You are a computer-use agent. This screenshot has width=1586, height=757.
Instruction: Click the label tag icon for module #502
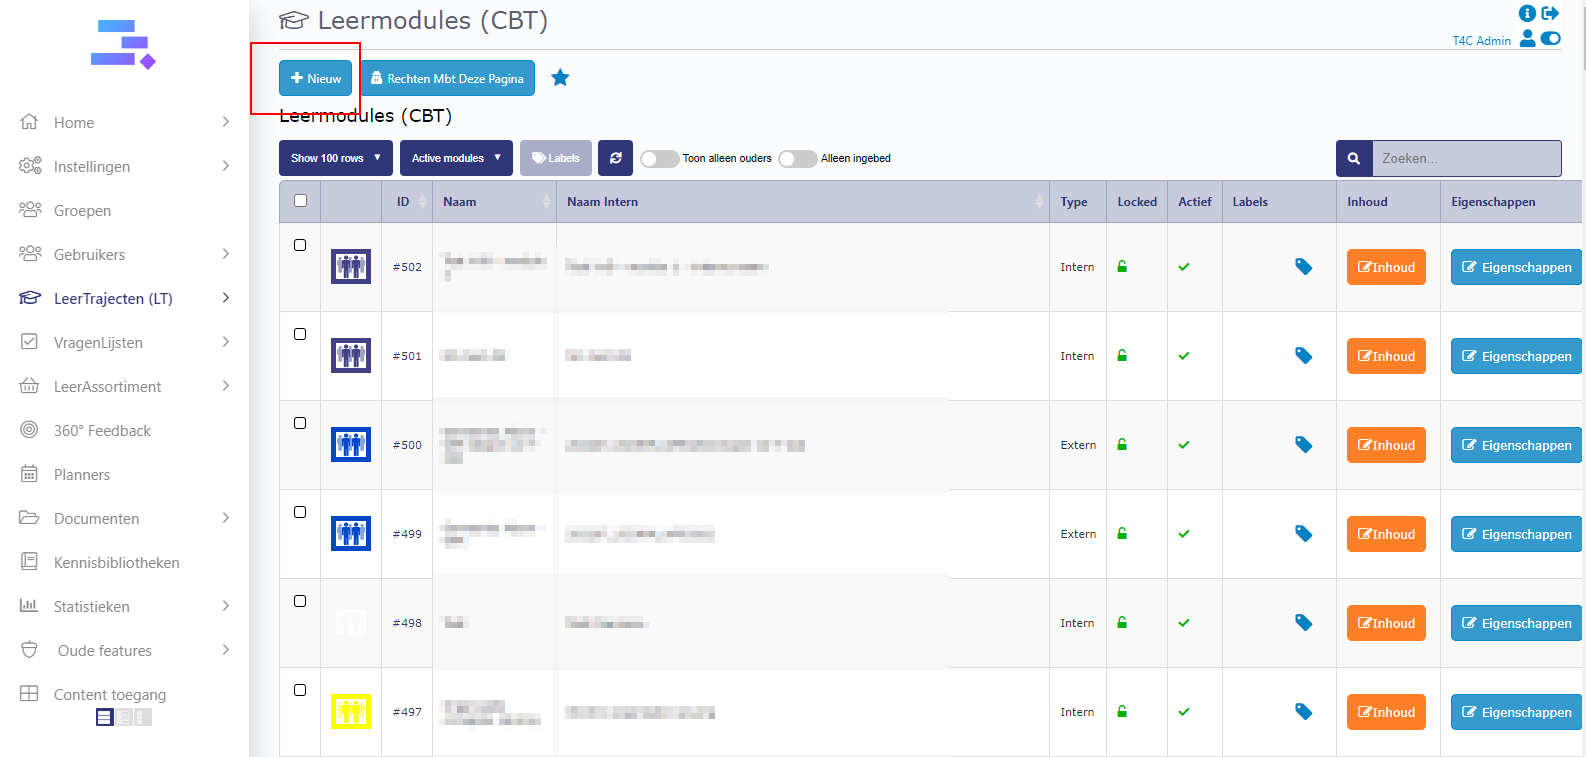[x=1303, y=267]
